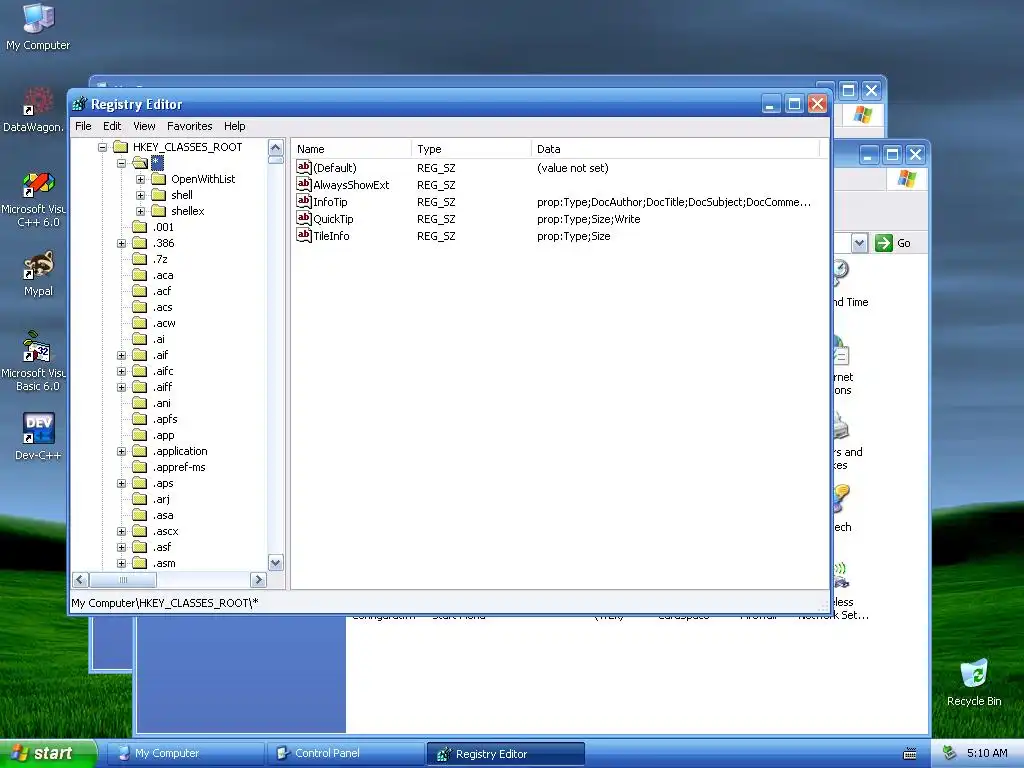Expand the shell subkey

pyautogui.click(x=140, y=195)
